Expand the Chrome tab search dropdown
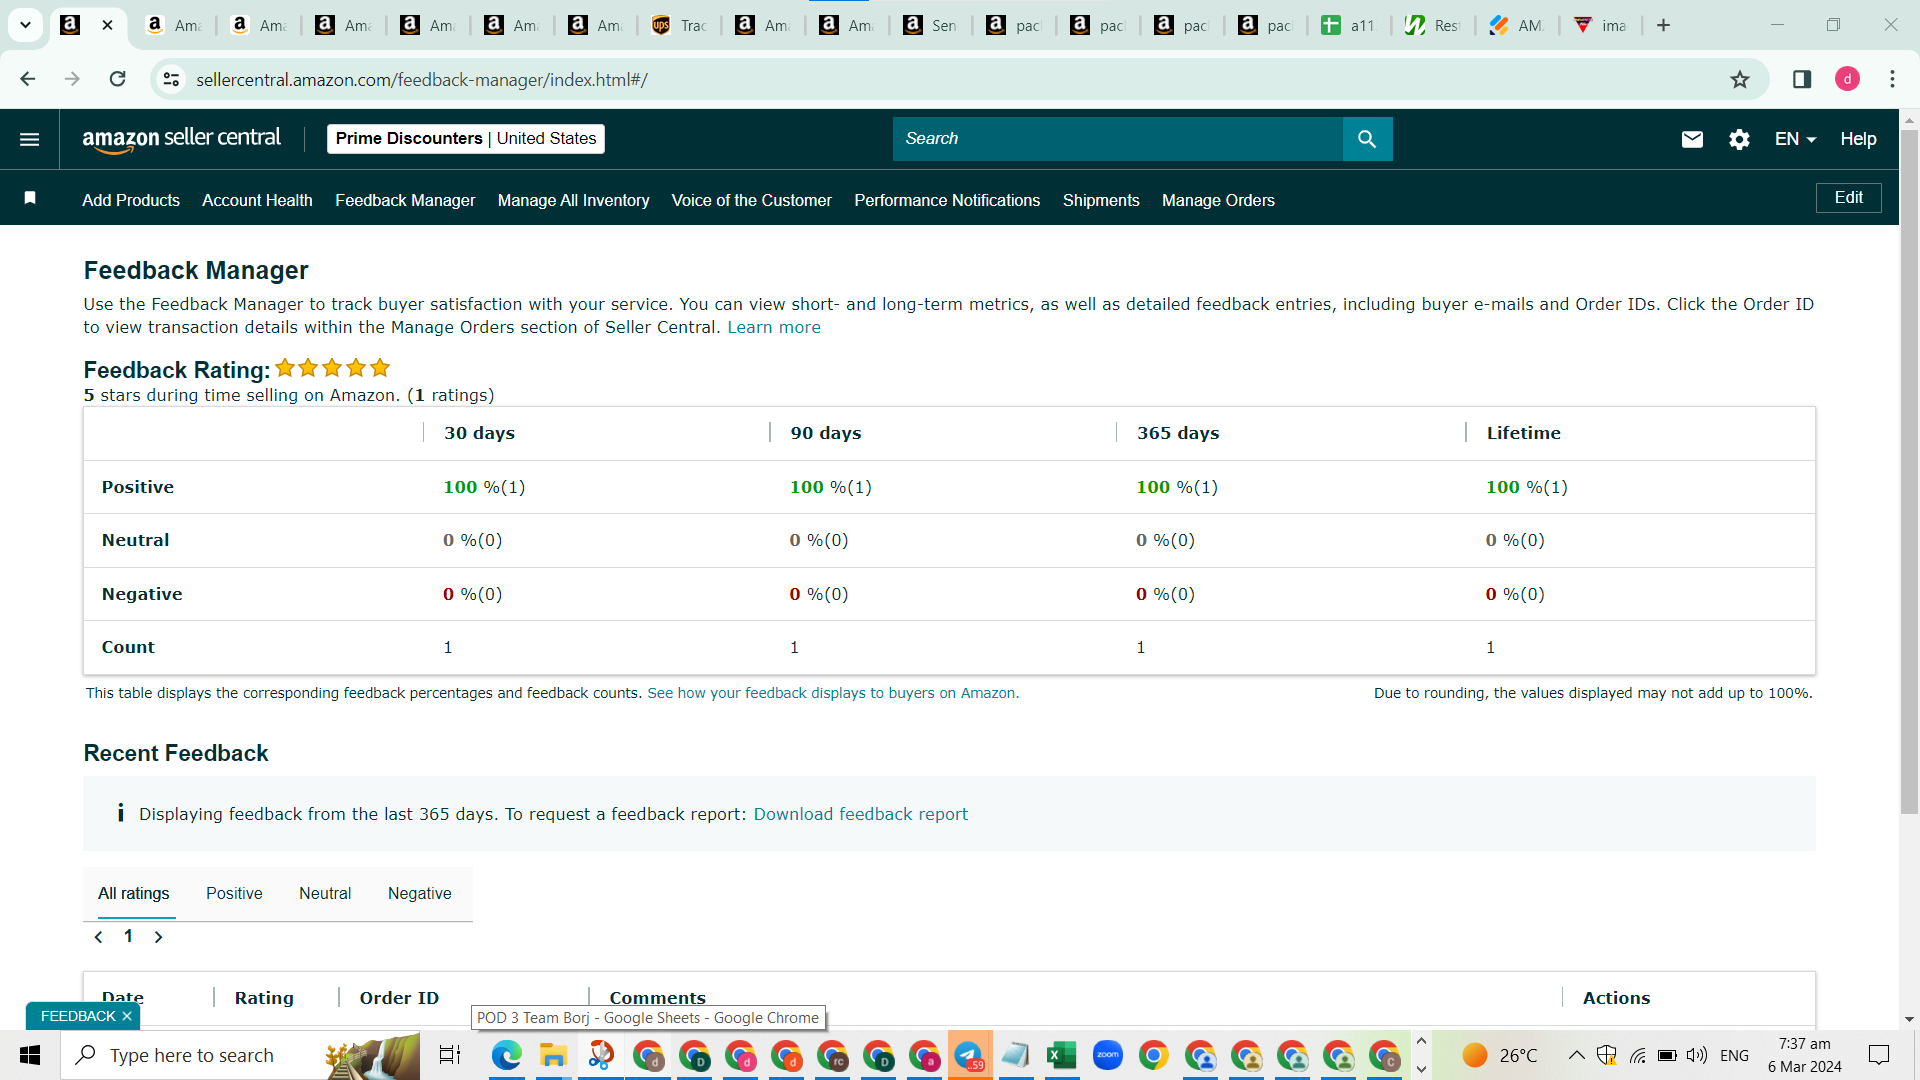This screenshot has height=1080, width=1920. coord(26,25)
